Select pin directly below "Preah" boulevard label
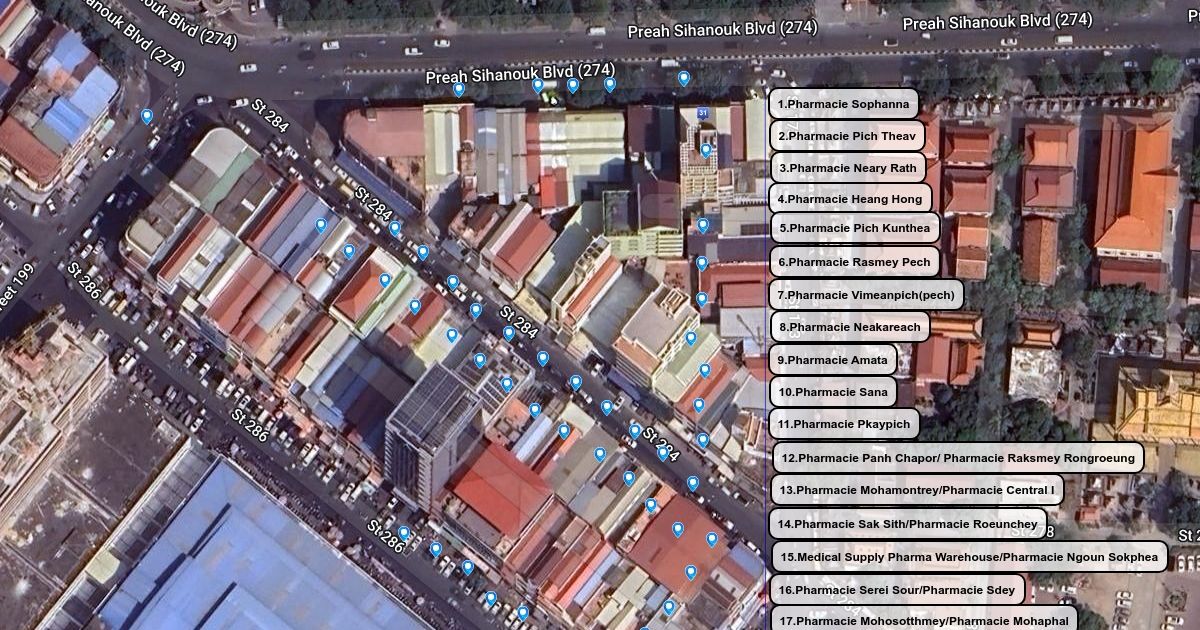 tap(459, 89)
